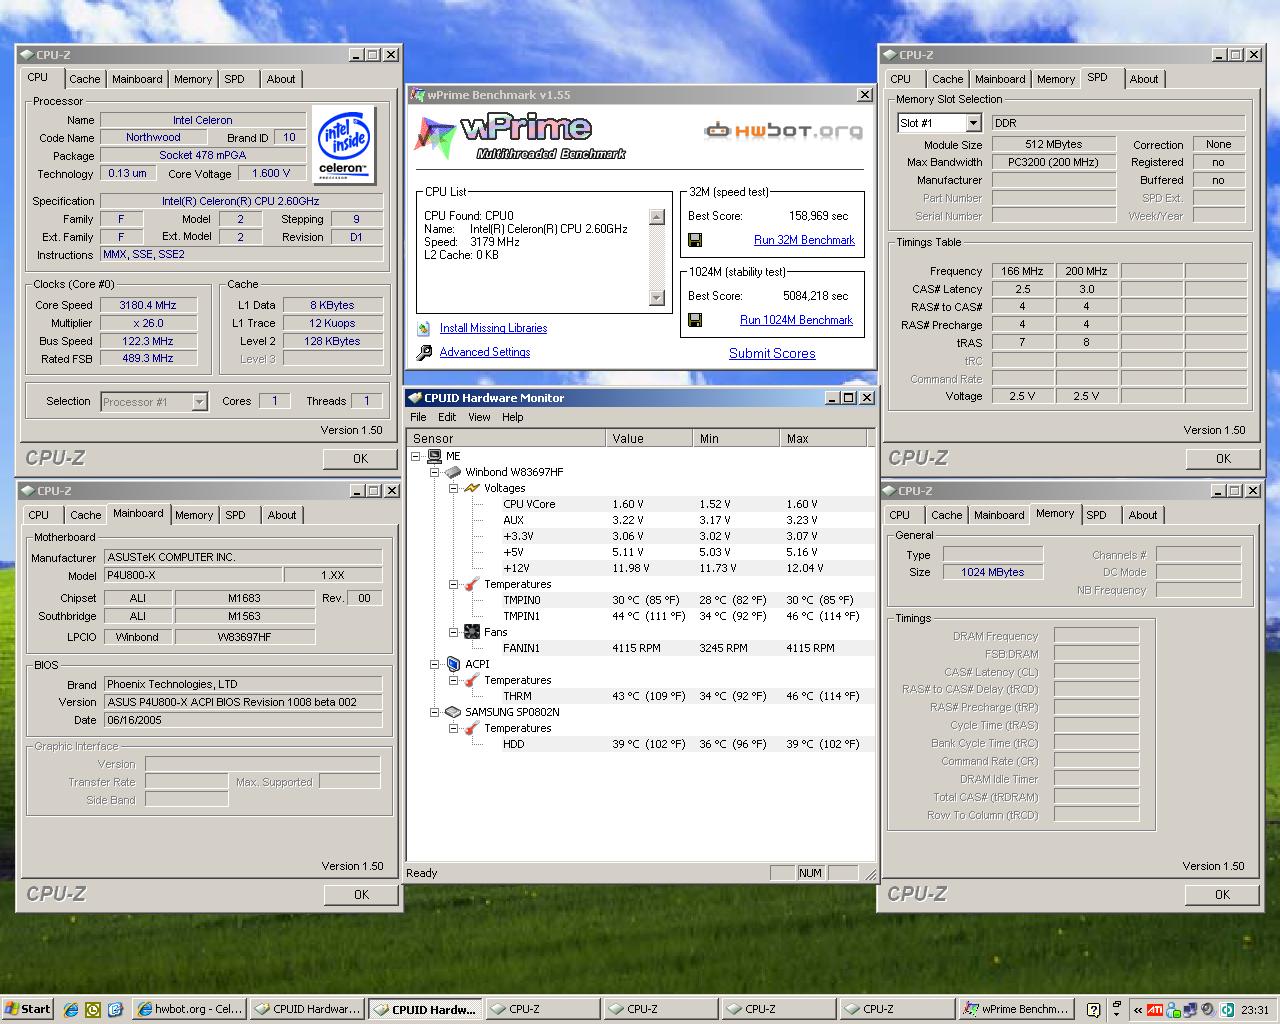
Task: Click the save icon for the 32M score
Action: pos(695,240)
